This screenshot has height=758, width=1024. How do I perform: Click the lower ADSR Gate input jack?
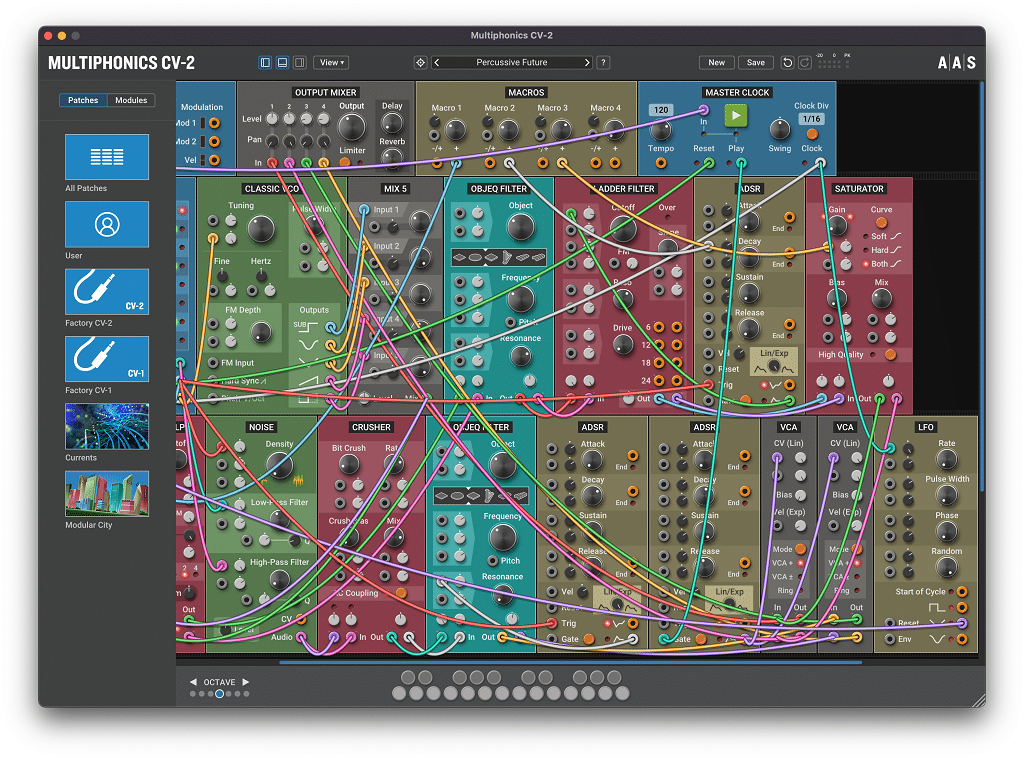point(552,639)
